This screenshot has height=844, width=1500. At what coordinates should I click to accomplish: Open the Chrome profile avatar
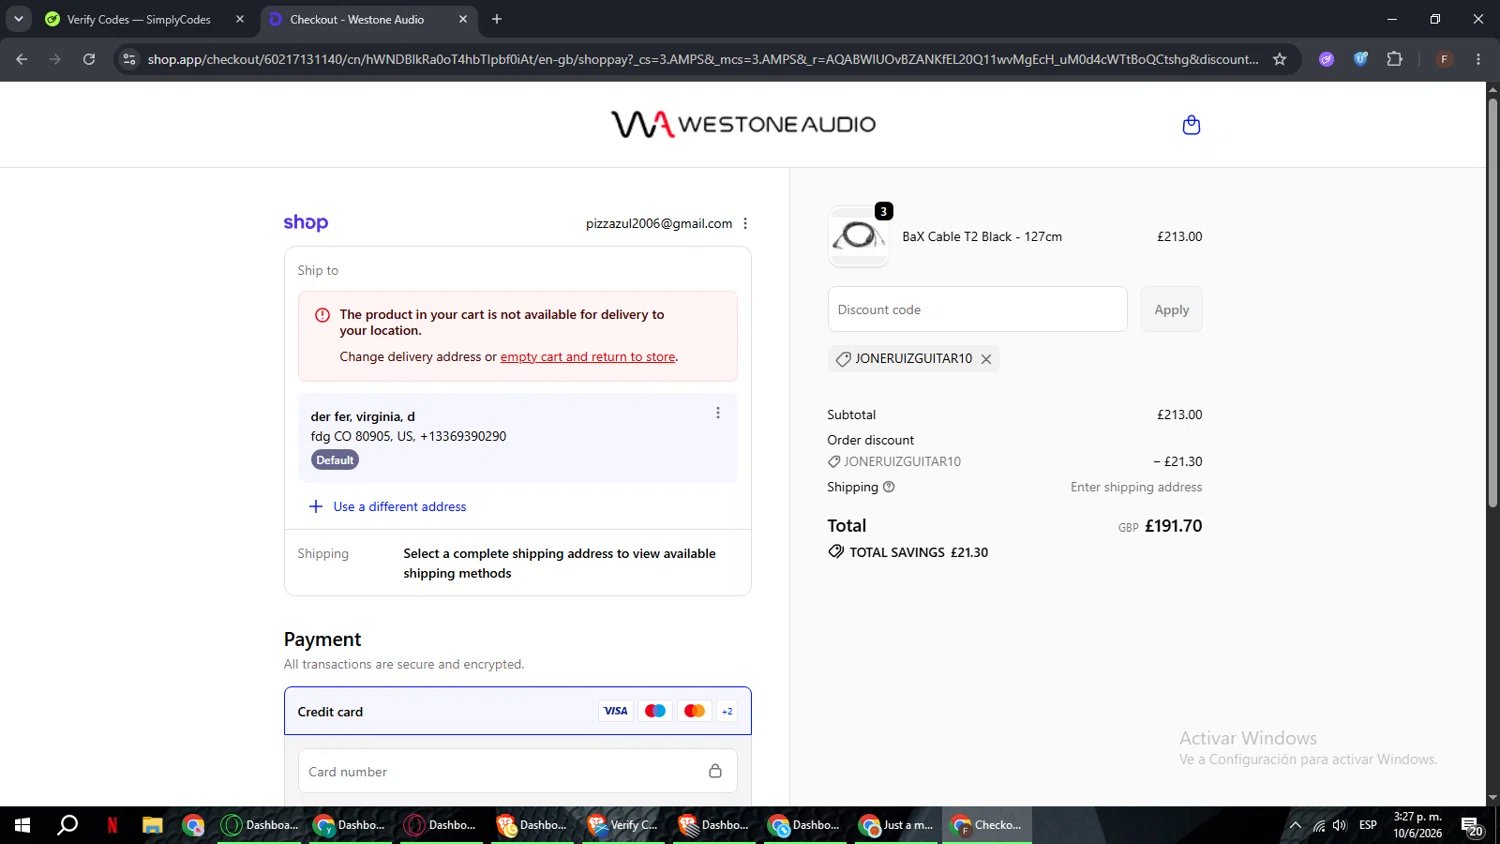1444,59
